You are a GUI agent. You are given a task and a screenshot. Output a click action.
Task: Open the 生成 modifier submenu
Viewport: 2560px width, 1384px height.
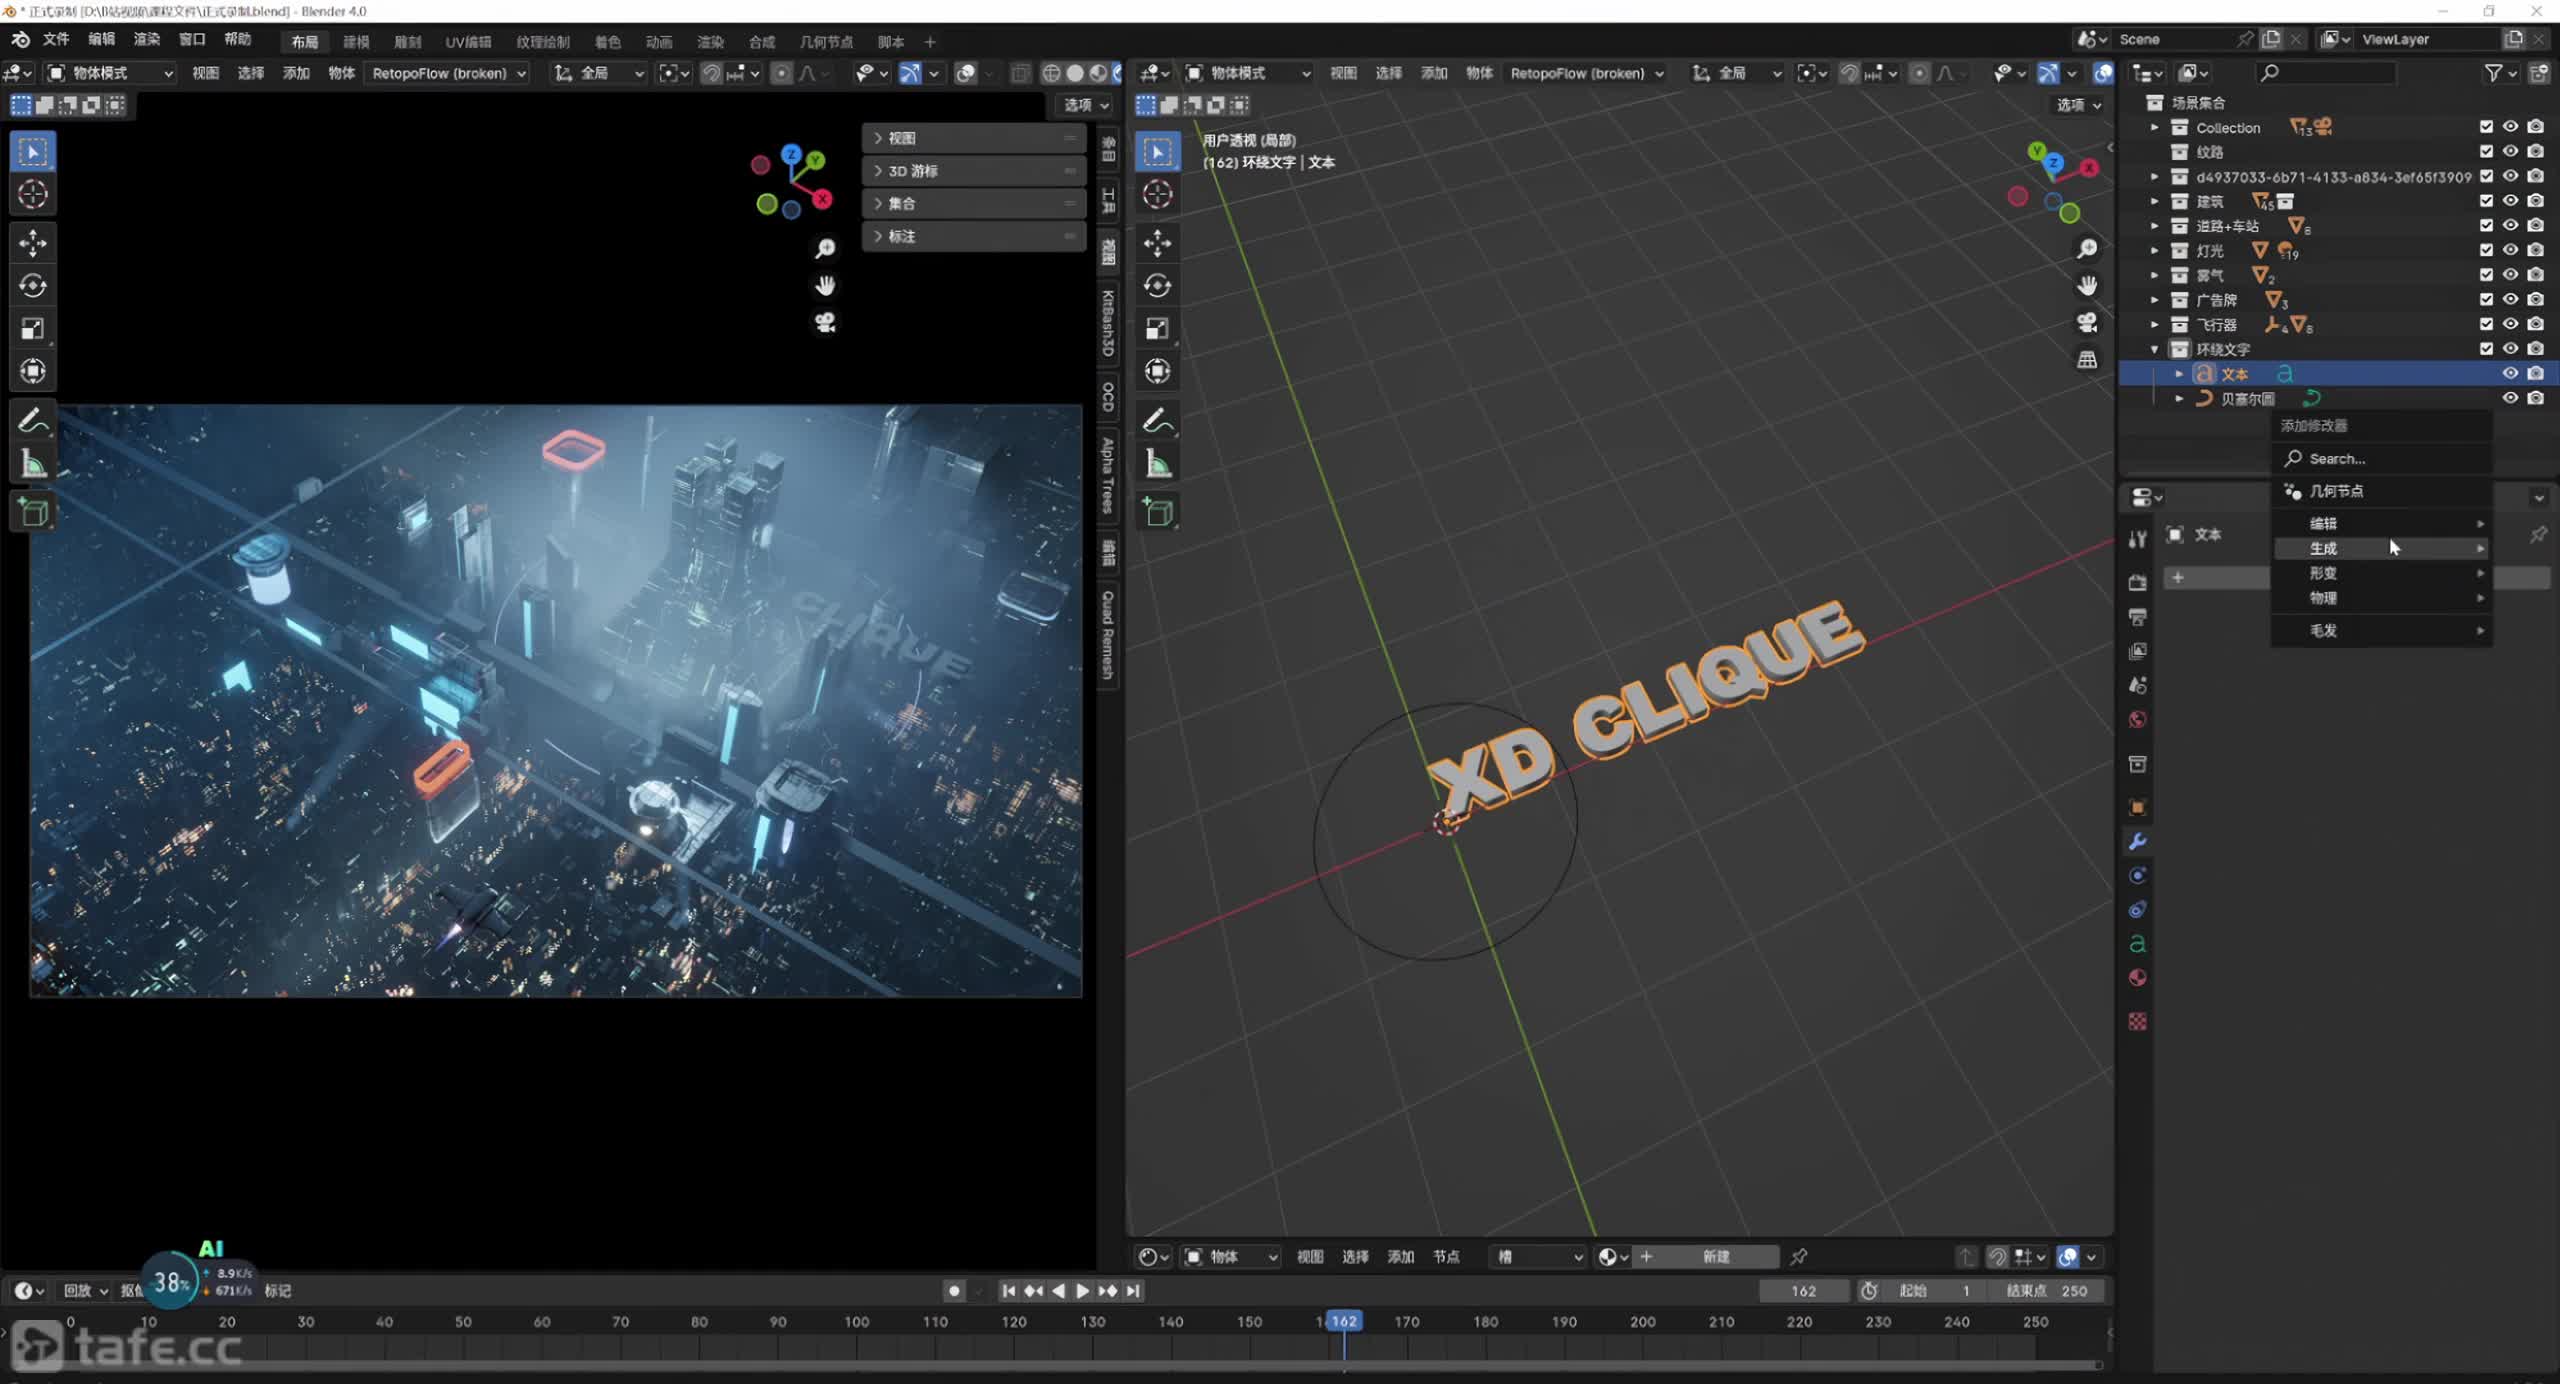(2382, 548)
